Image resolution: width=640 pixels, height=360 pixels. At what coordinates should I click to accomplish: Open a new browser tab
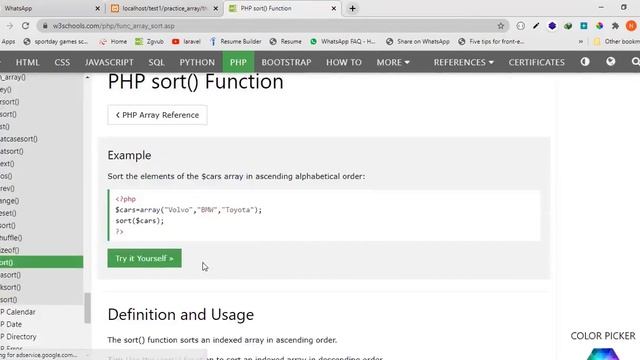(353, 8)
